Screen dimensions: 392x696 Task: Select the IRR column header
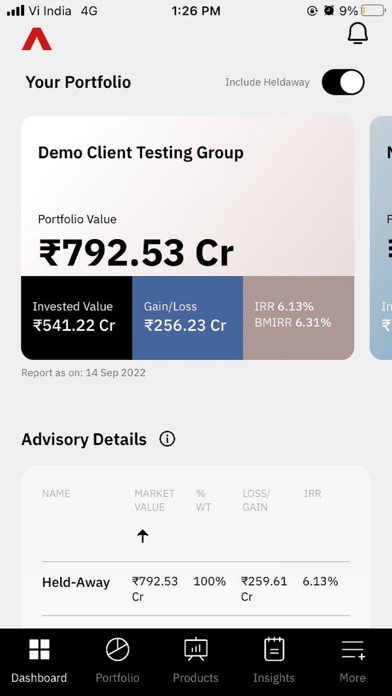point(313,494)
